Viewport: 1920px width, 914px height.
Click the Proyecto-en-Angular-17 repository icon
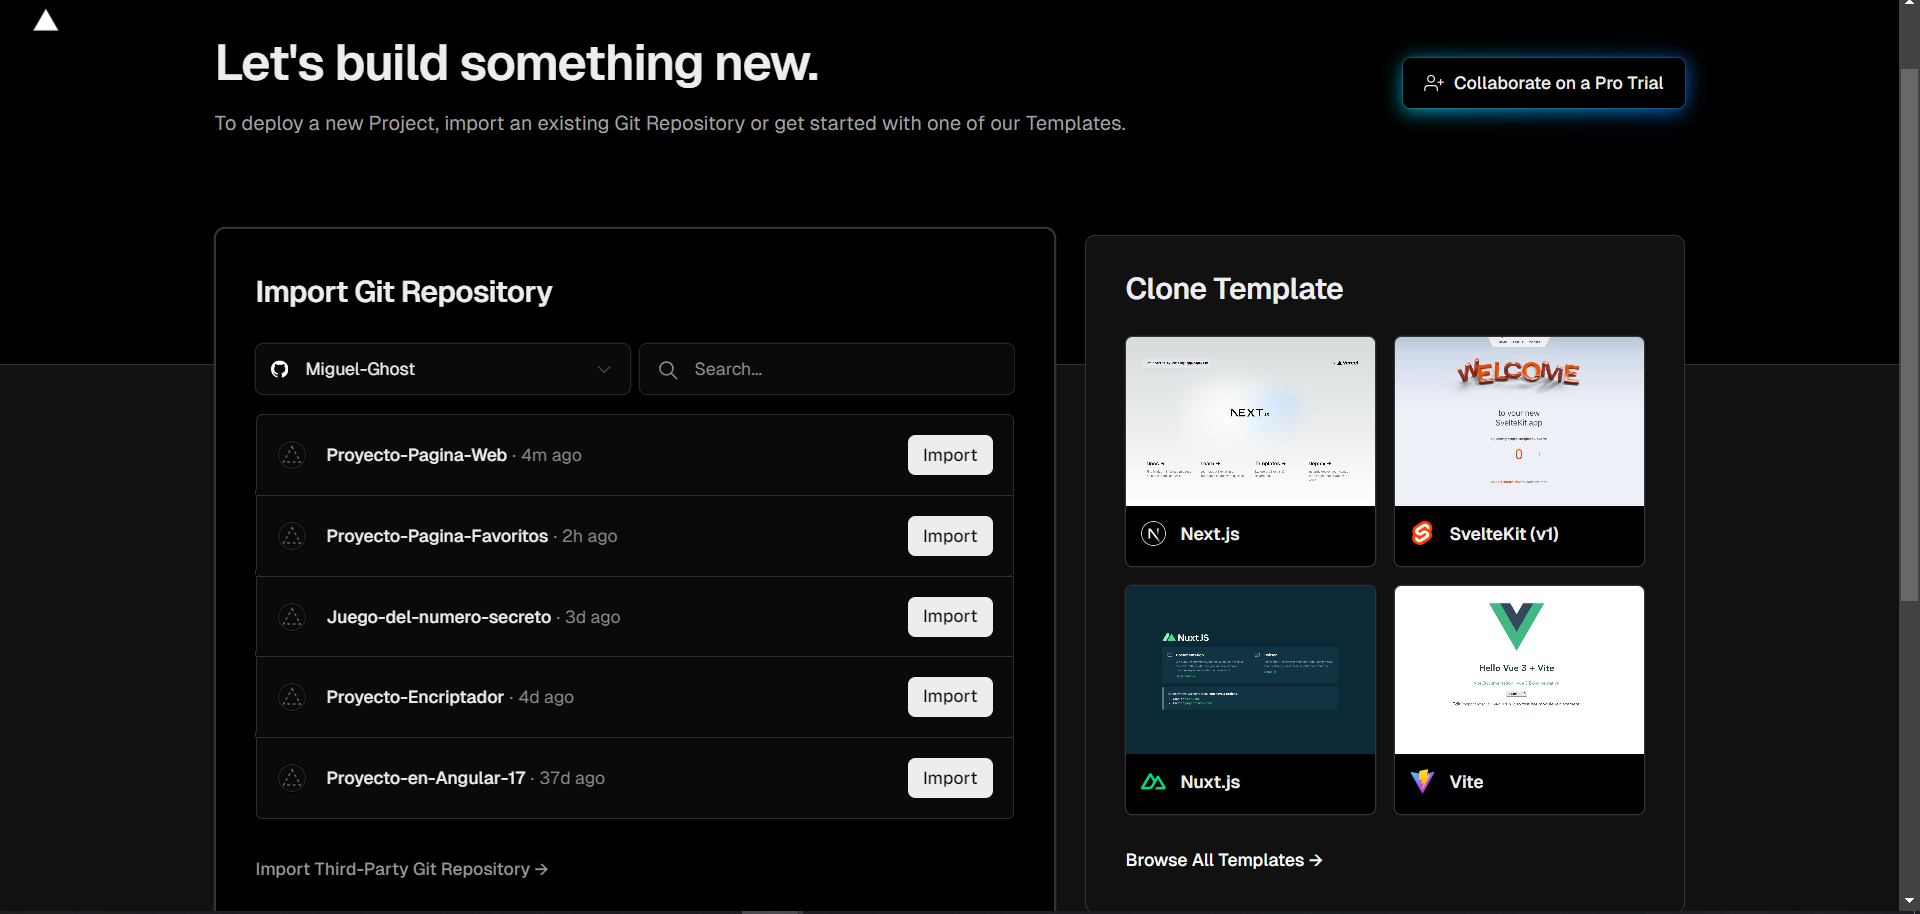(x=292, y=778)
